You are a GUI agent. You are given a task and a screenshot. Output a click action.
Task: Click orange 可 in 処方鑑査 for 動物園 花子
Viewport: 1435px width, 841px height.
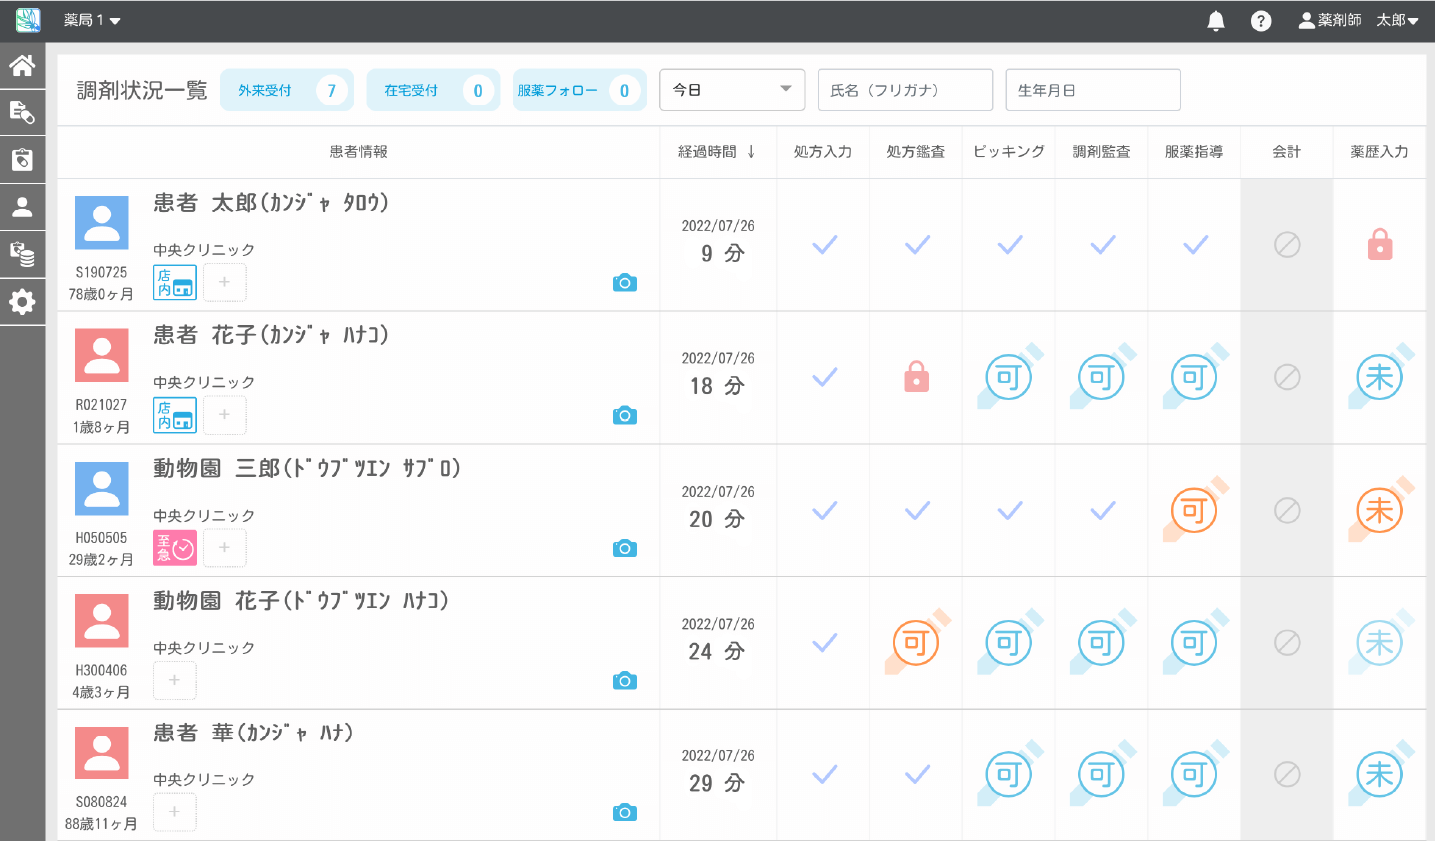point(917,643)
